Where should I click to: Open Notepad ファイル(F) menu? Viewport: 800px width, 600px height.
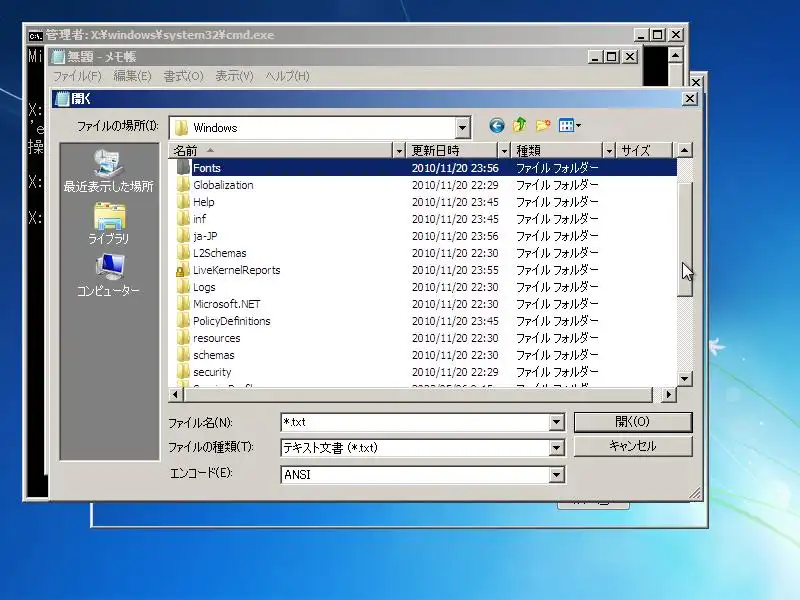coord(78,77)
